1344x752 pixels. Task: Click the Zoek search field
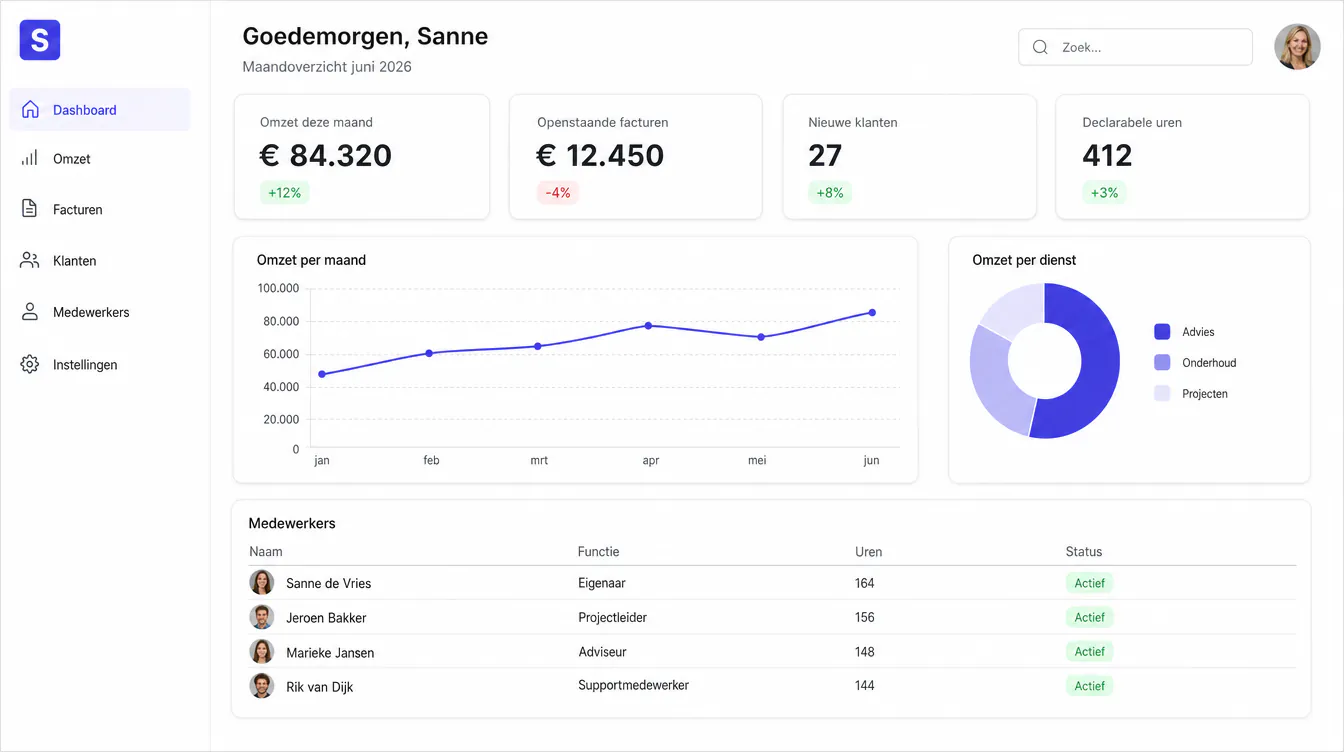(1135, 47)
